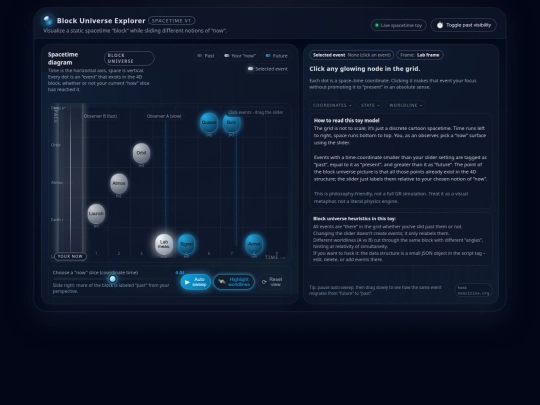Image resolution: width=540 pixels, height=405 pixels.
Task: Click the Your "now" legend chip
Action: [240, 56]
